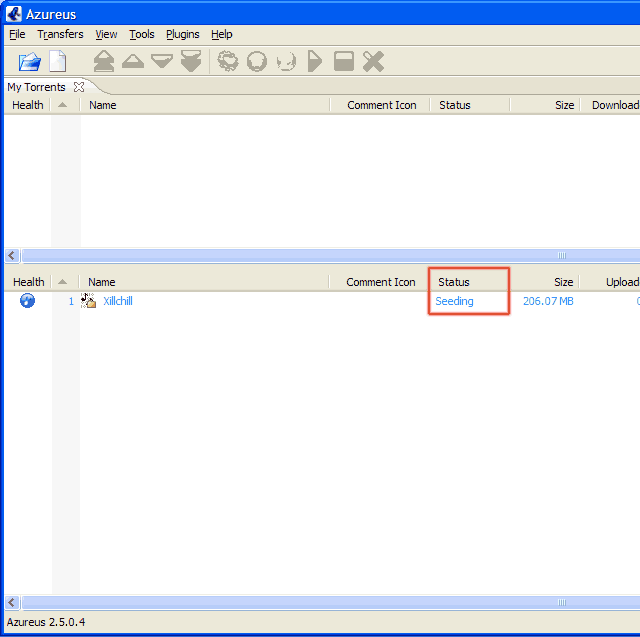Click the Open torrent folder icon
This screenshot has width=640, height=637.
(29, 61)
